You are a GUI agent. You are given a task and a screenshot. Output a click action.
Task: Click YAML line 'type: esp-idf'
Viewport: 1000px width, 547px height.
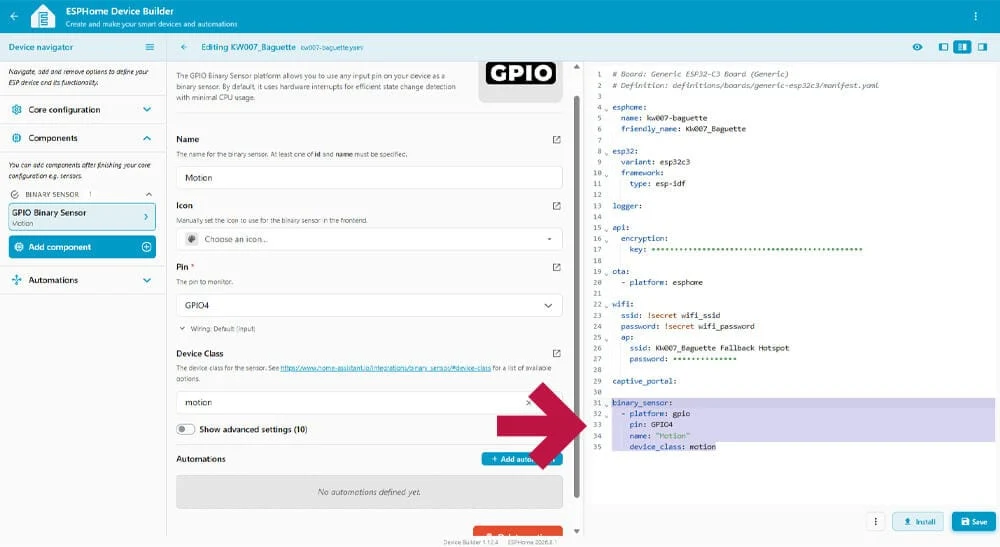[657, 184]
